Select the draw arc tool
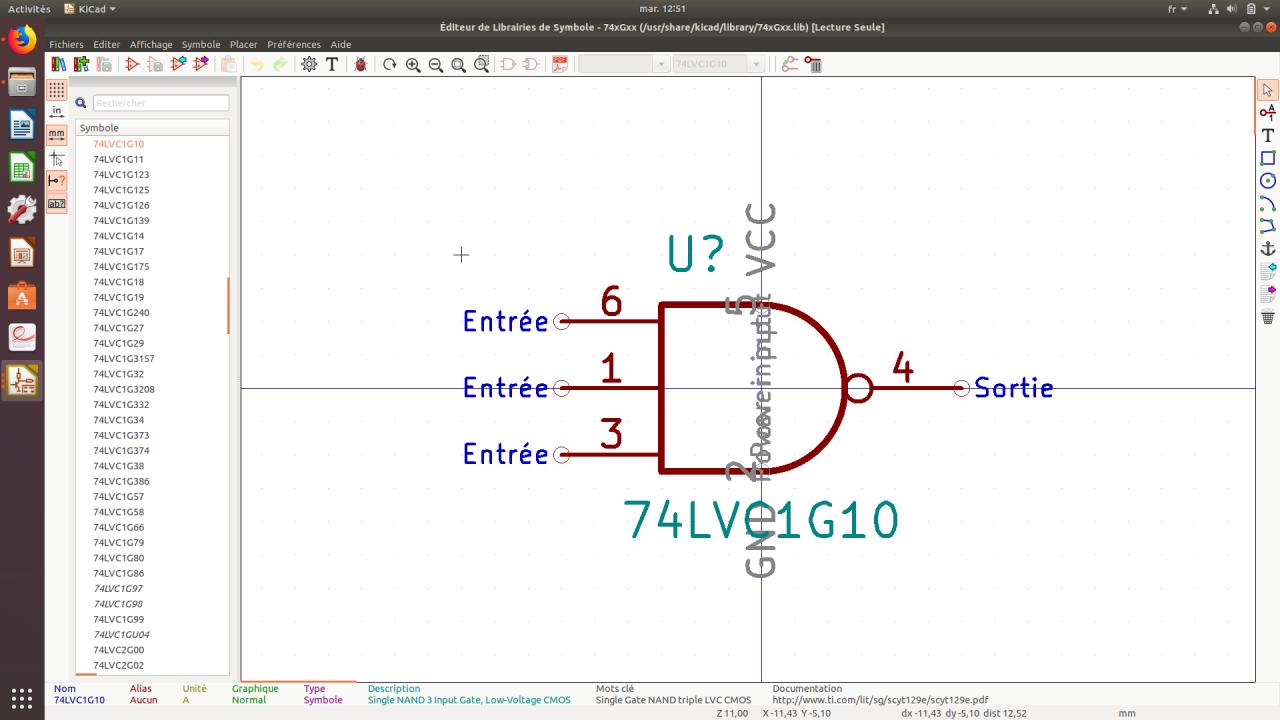Viewport: 1280px width, 720px height. [1268, 203]
